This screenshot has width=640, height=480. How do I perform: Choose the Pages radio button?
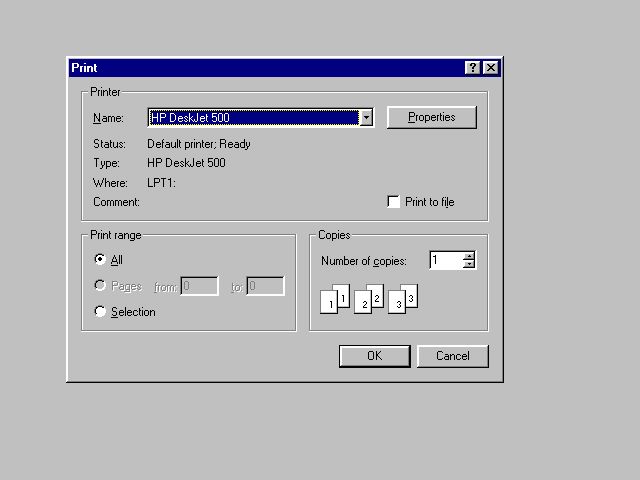pyautogui.click(x=100, y=286)
